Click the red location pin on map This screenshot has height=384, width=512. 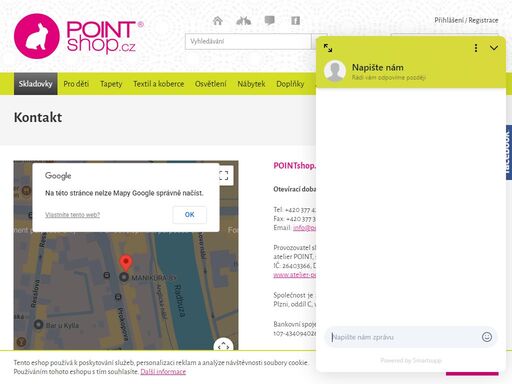[x=126, y=263]
